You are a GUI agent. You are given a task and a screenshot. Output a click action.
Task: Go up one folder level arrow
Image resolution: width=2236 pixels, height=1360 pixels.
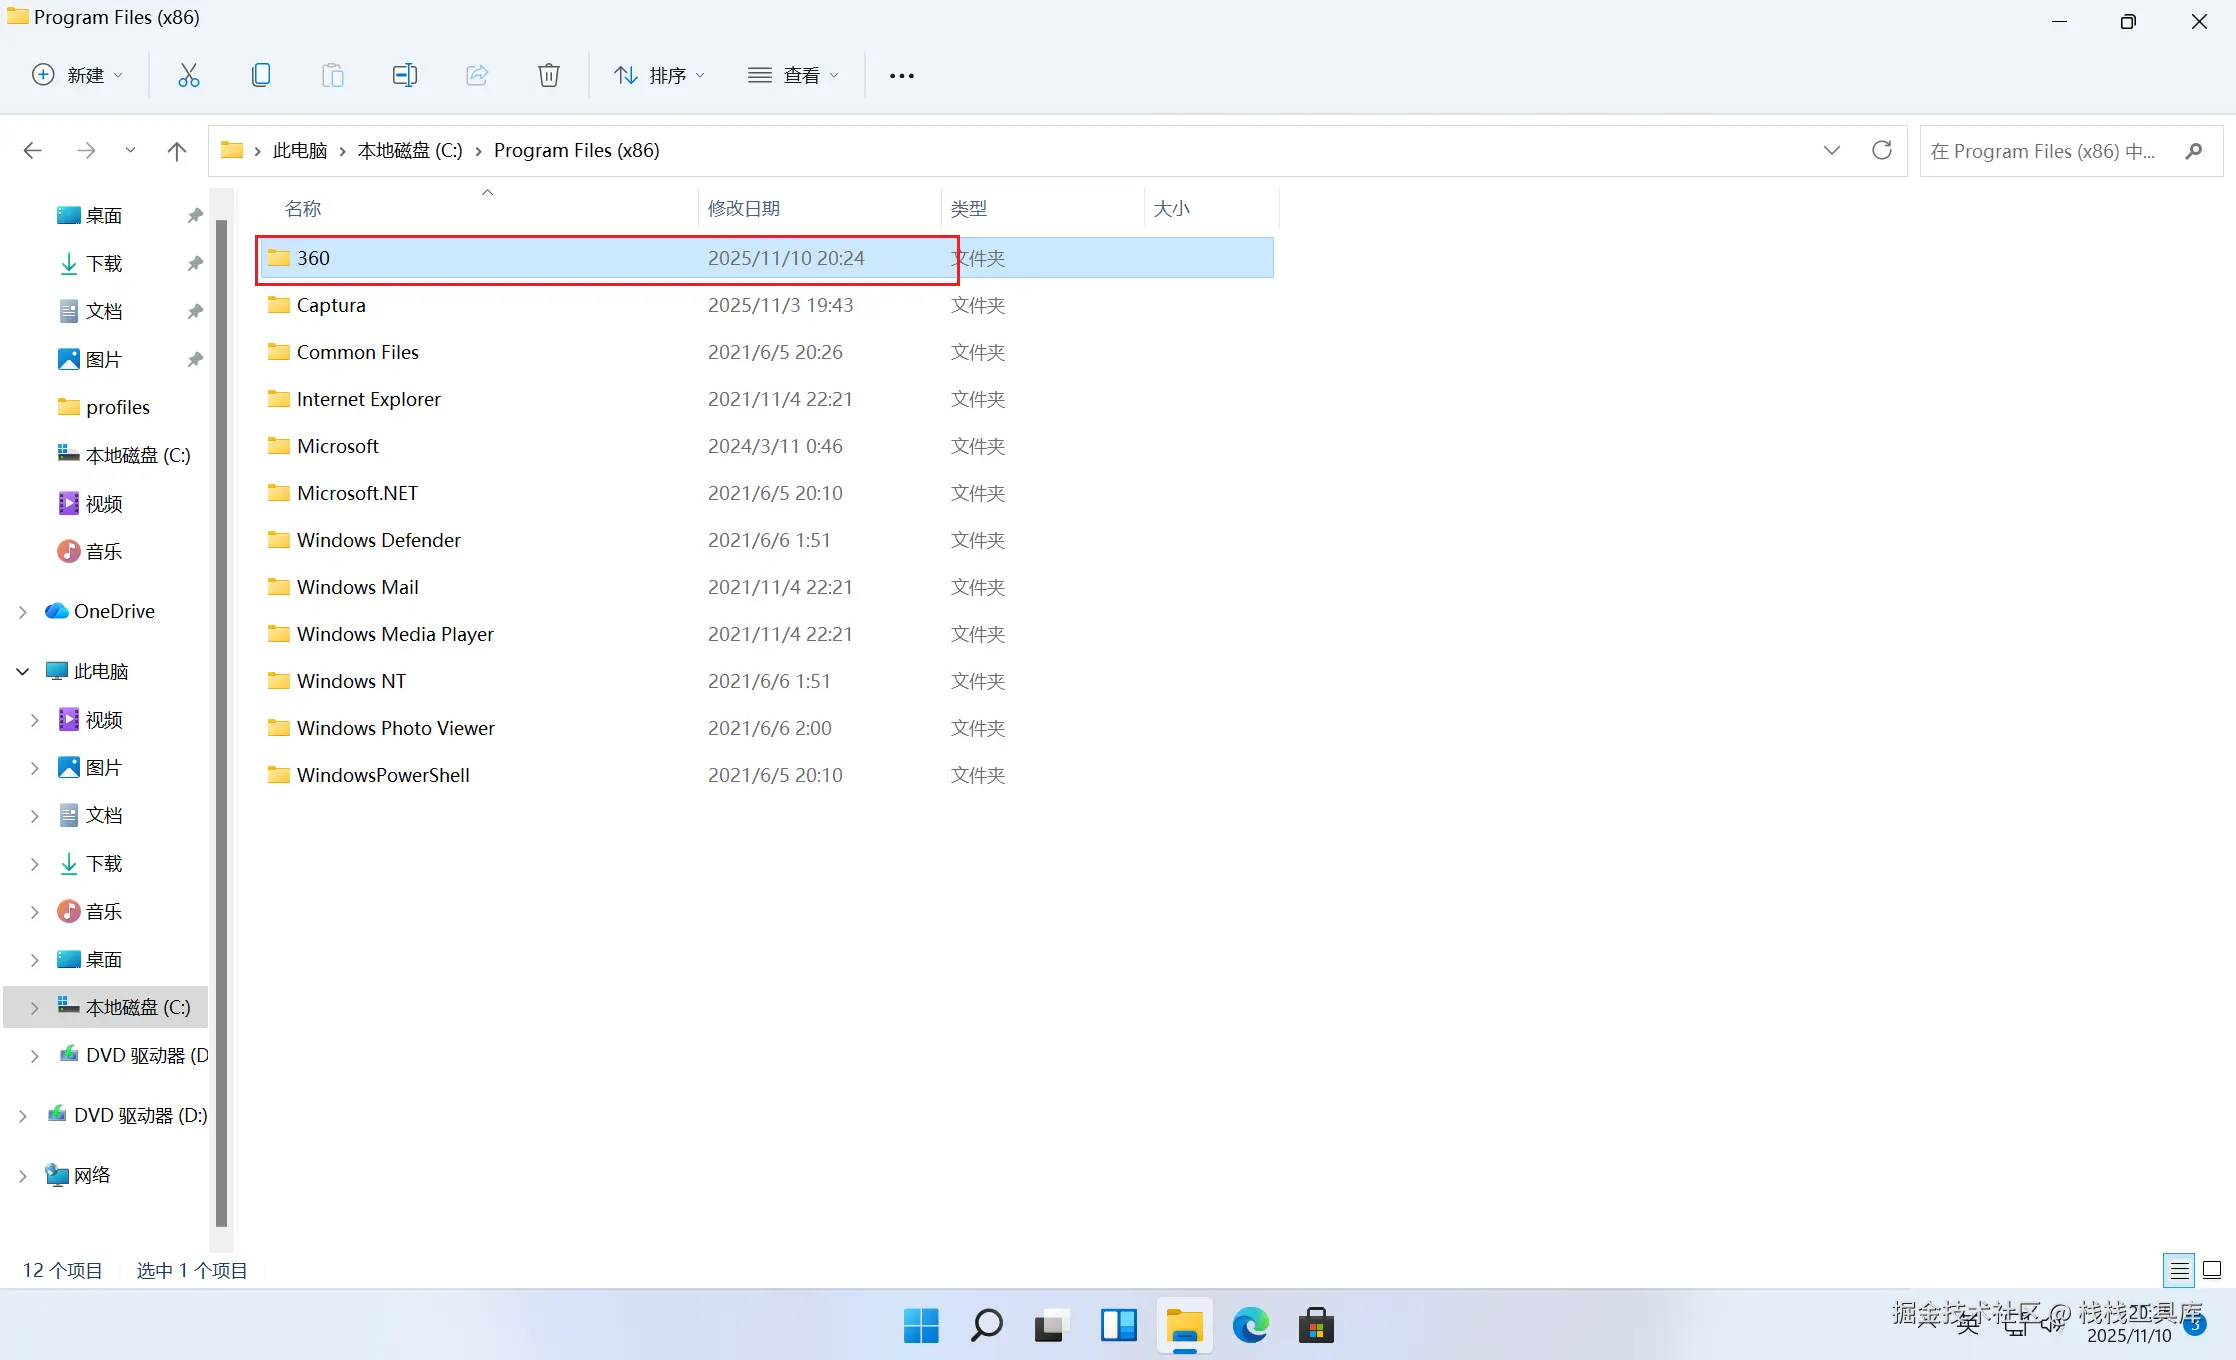(177, 151)
